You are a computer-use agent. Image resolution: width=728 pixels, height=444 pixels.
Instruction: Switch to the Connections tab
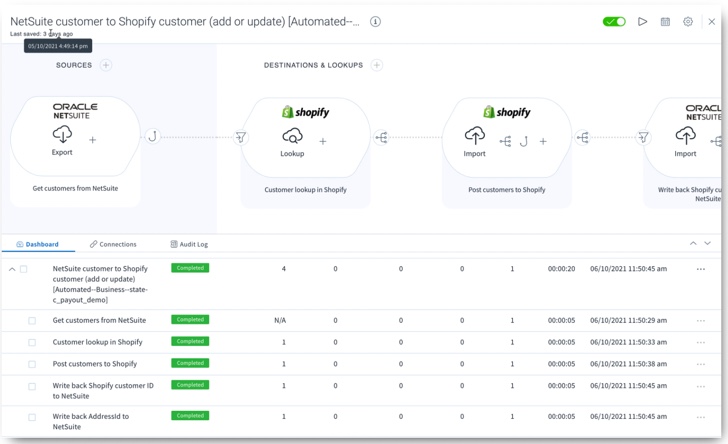113,244
